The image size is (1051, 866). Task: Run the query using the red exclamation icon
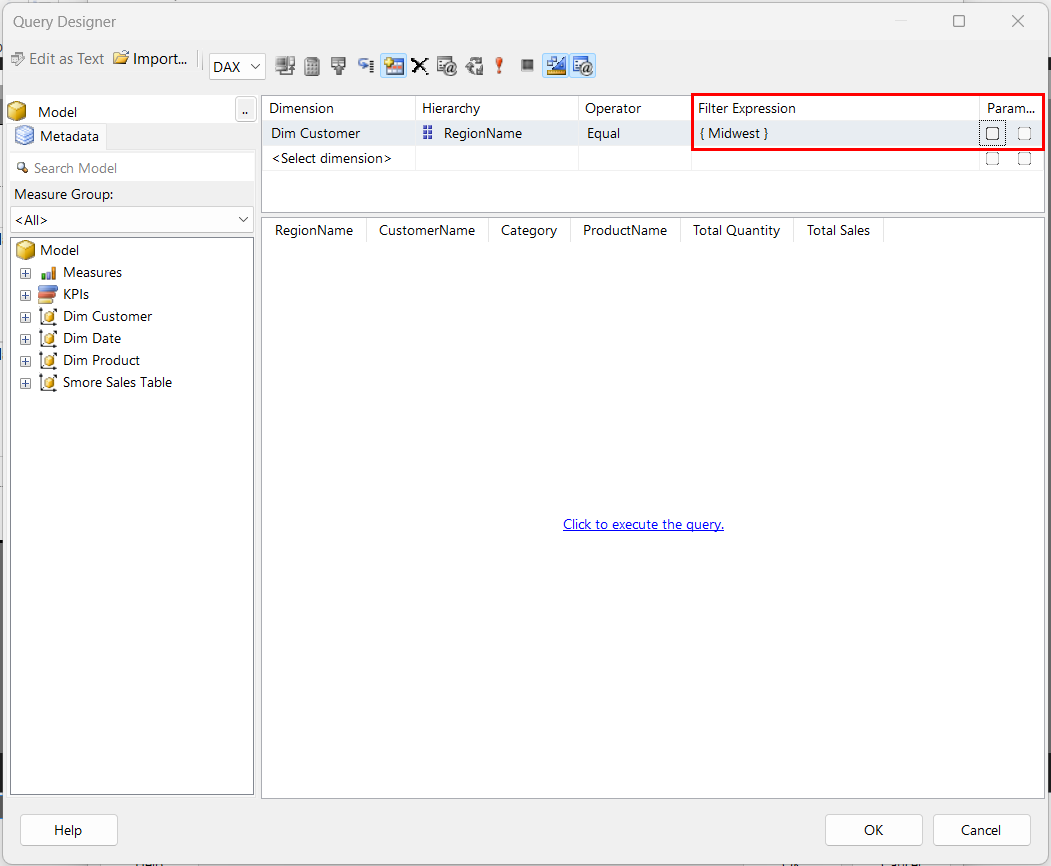pyautogui.click(x=499, y=66)
